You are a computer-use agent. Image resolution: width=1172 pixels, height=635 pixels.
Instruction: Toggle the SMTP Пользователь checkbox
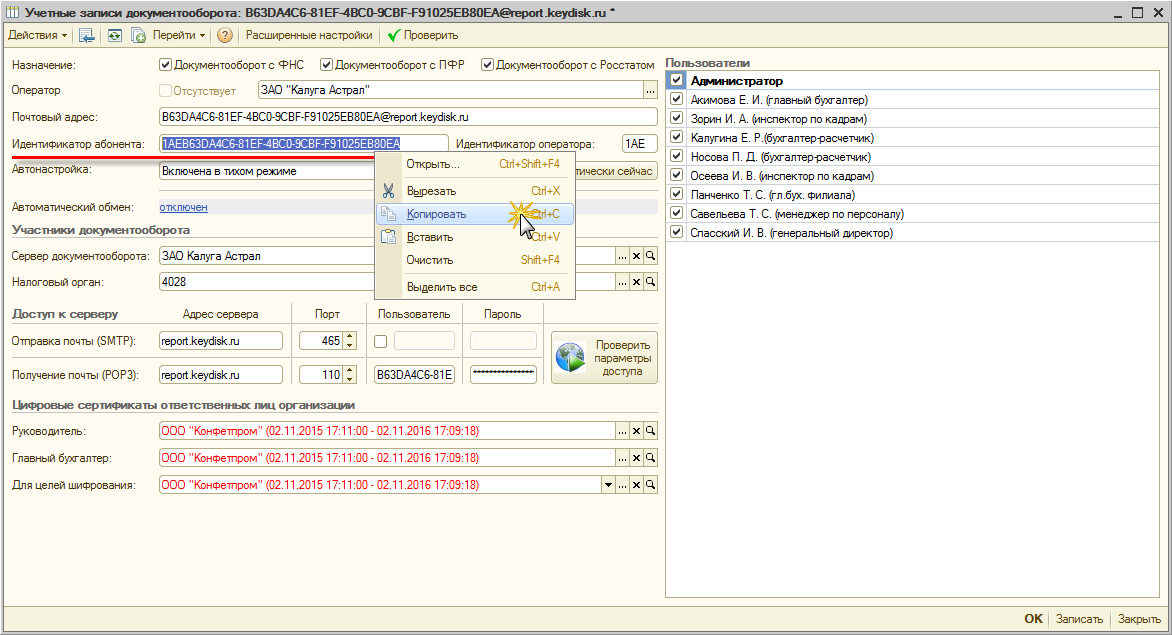(x=380, y=341)
